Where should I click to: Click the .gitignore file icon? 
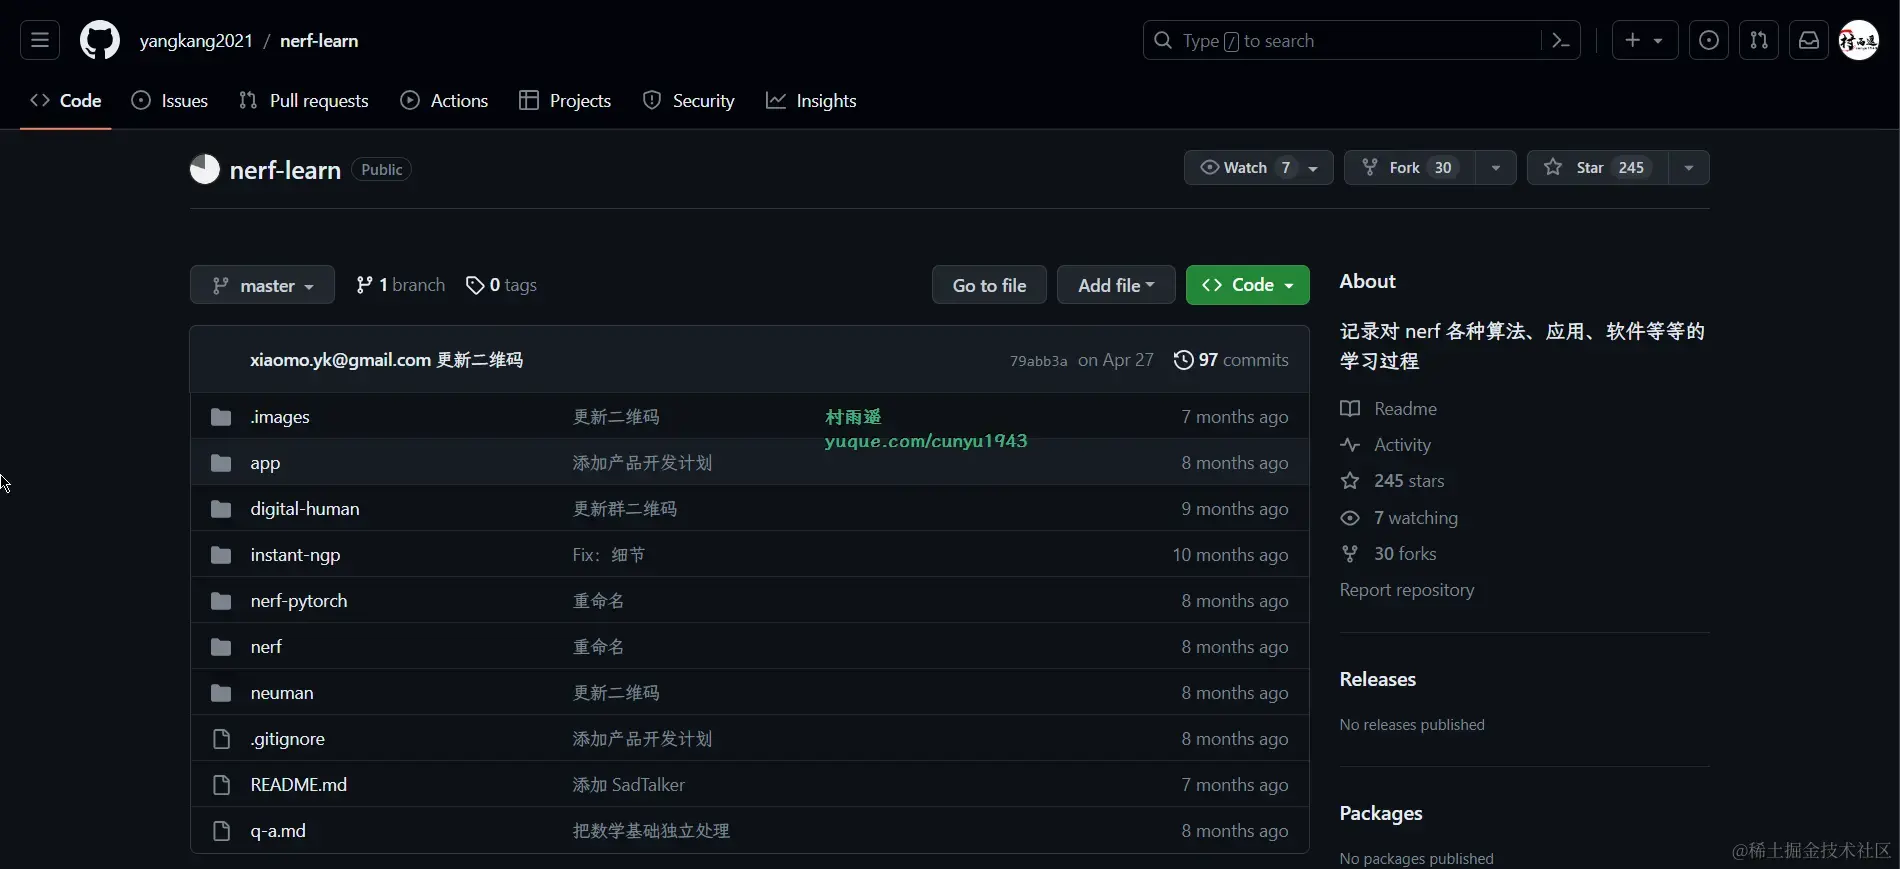[221, 739]
